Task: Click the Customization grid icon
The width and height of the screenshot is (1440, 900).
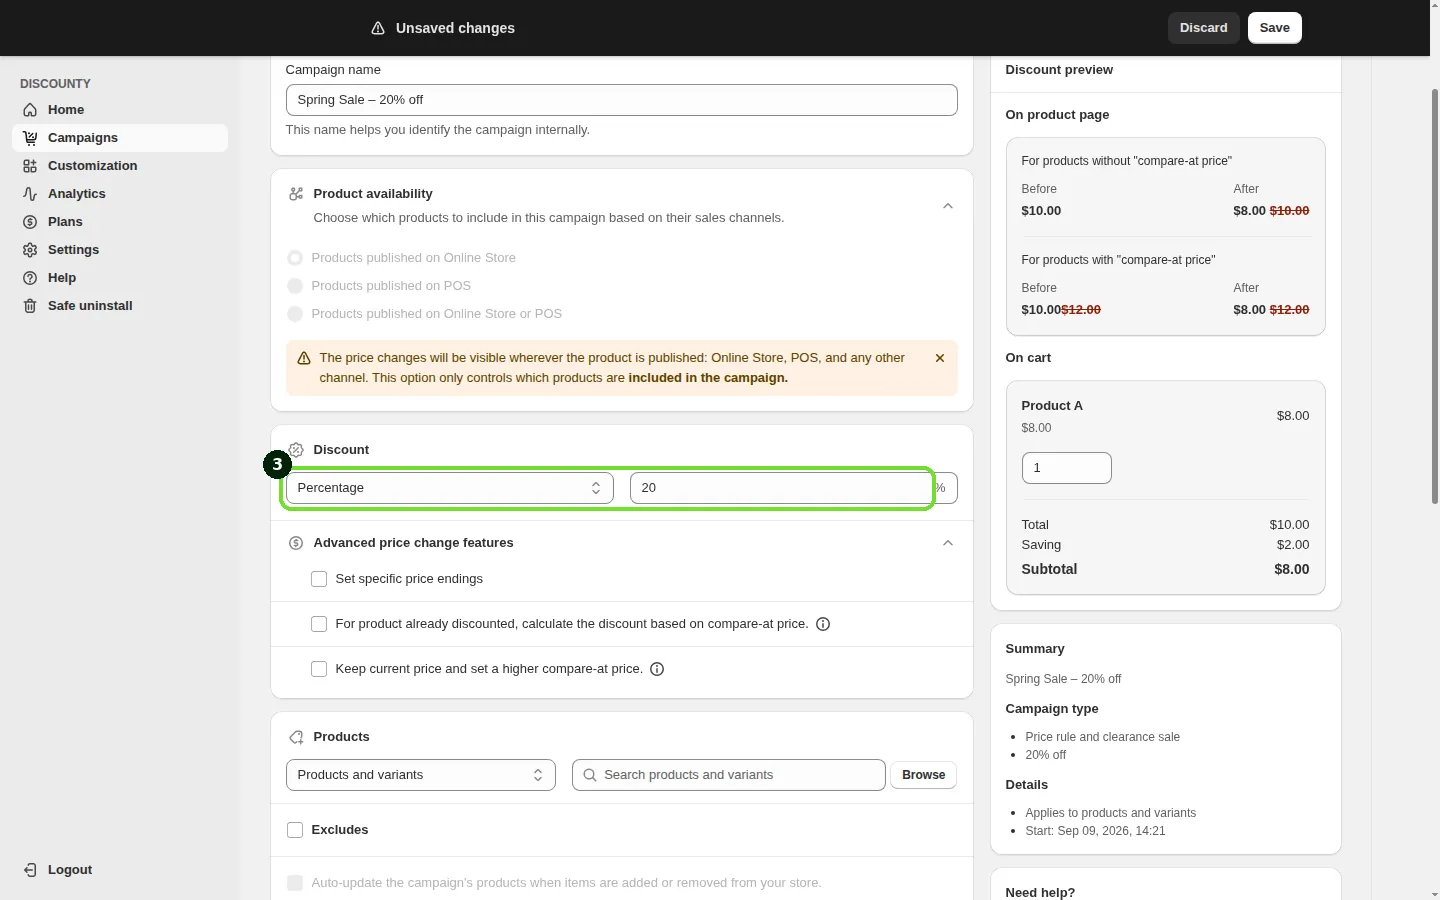Action: pos(30,166)
